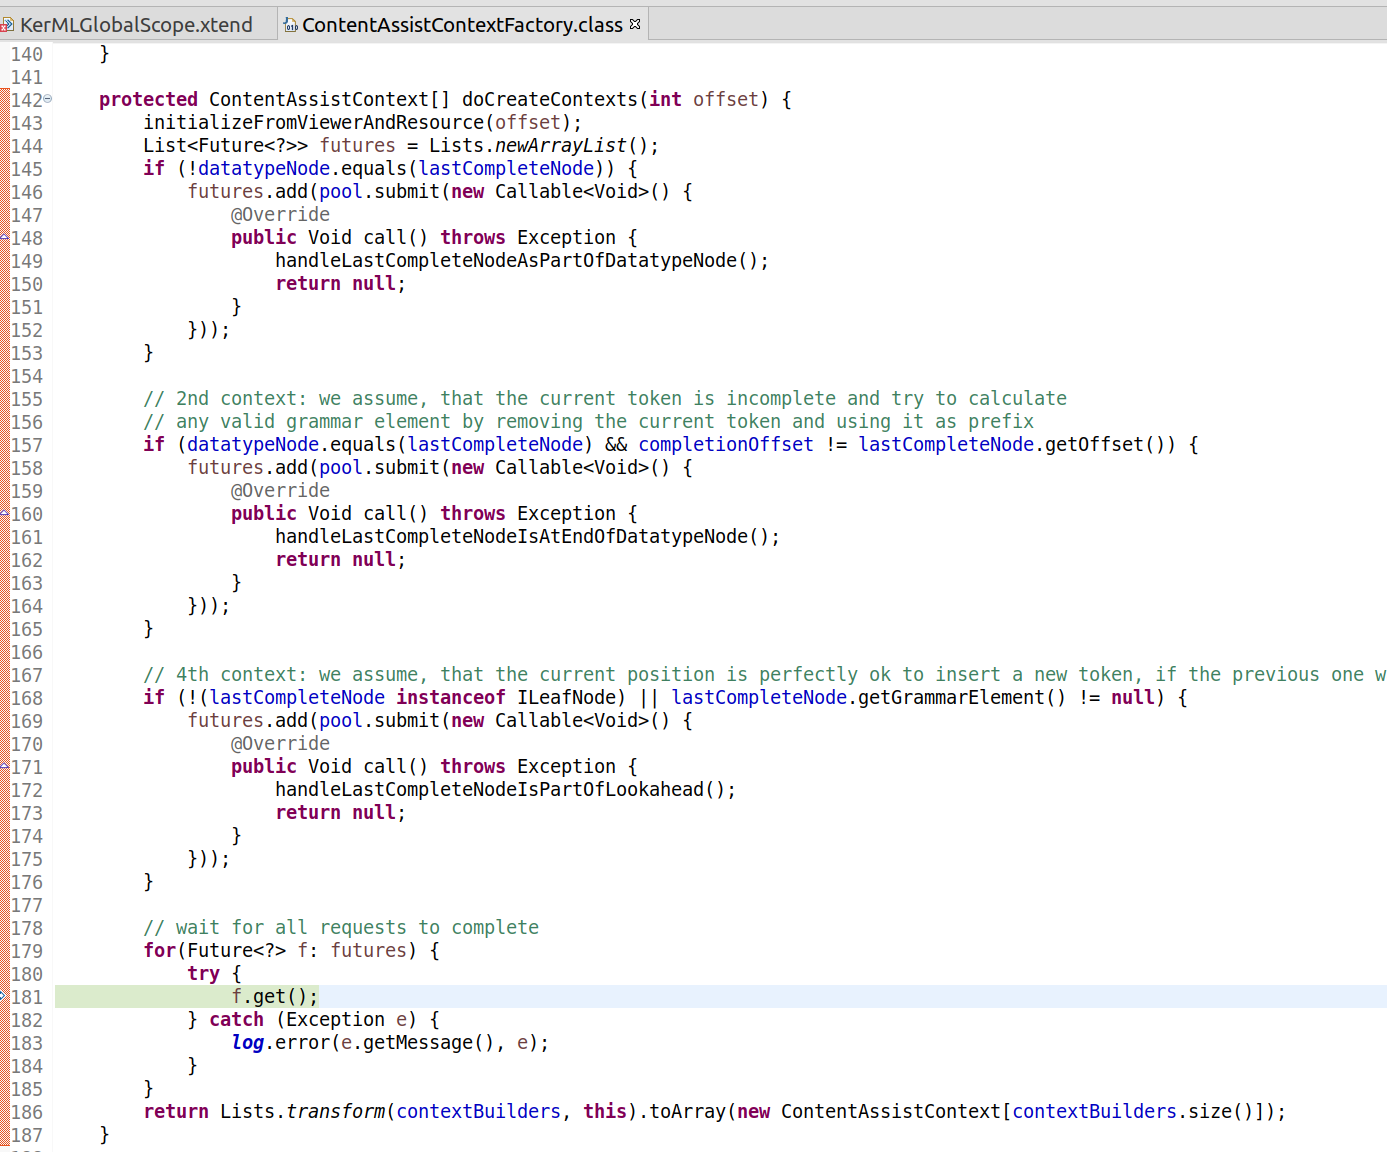The image size is (1387, 1152).
Task: Toggle a breakpoint on line 157
Action: 27,444
